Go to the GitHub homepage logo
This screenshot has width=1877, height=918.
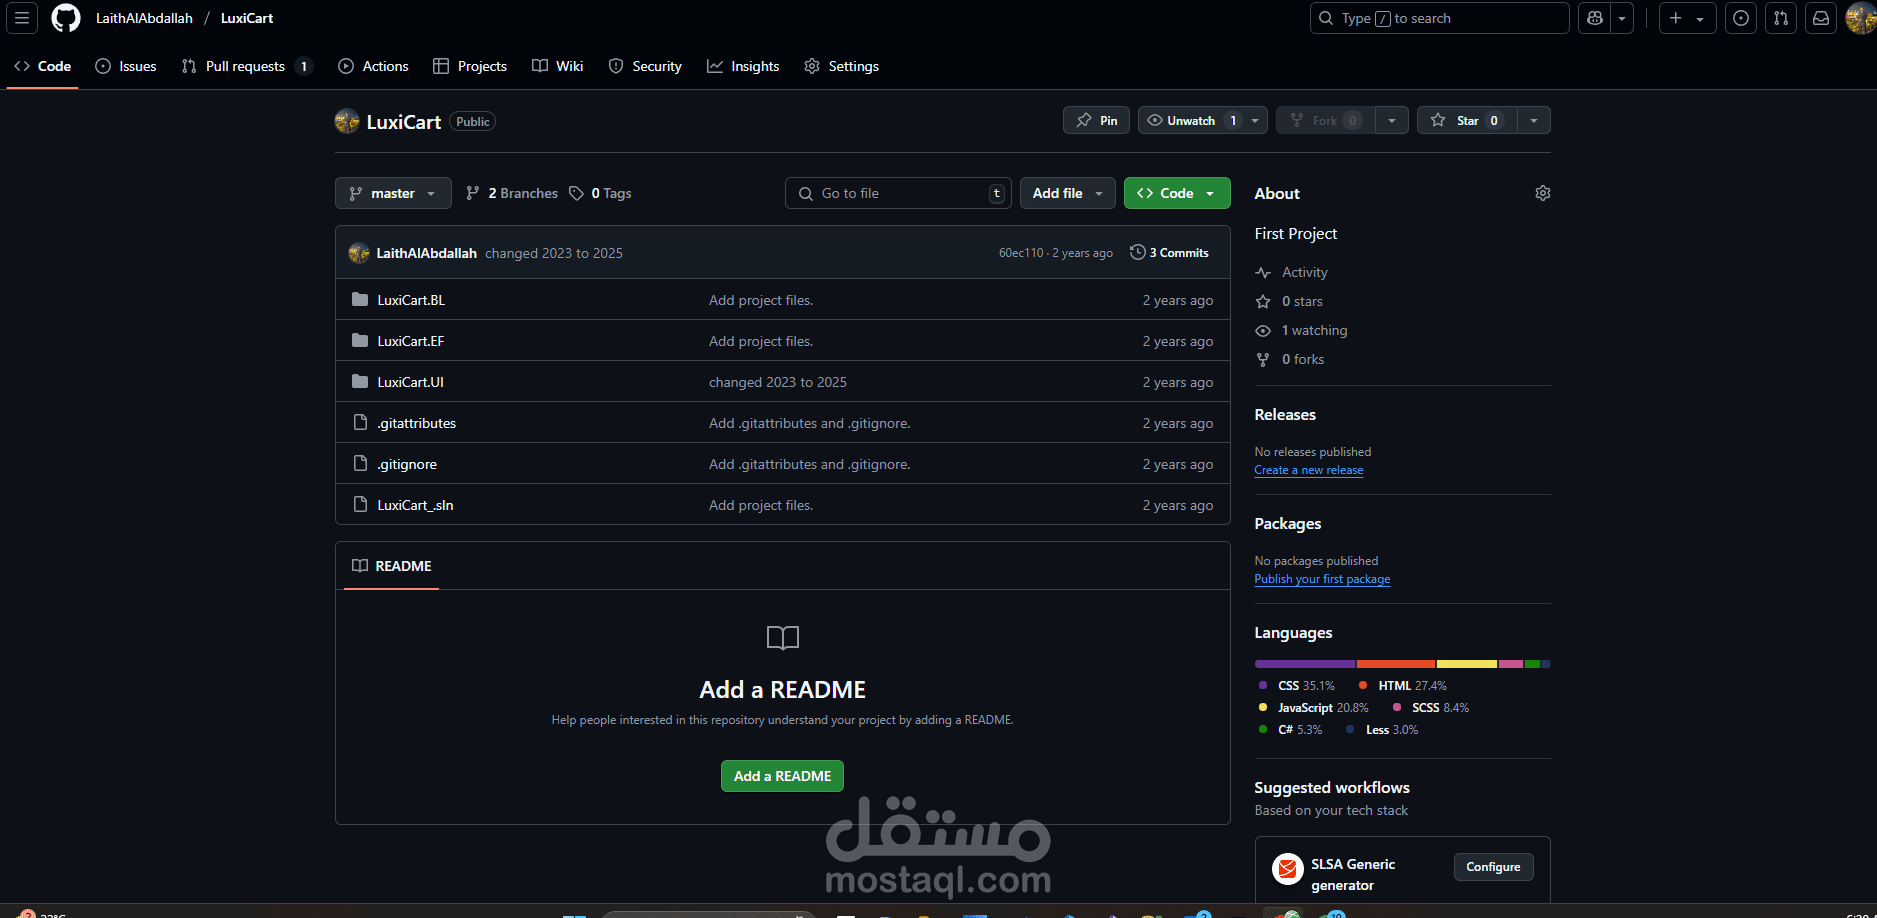tap(66, 18)
